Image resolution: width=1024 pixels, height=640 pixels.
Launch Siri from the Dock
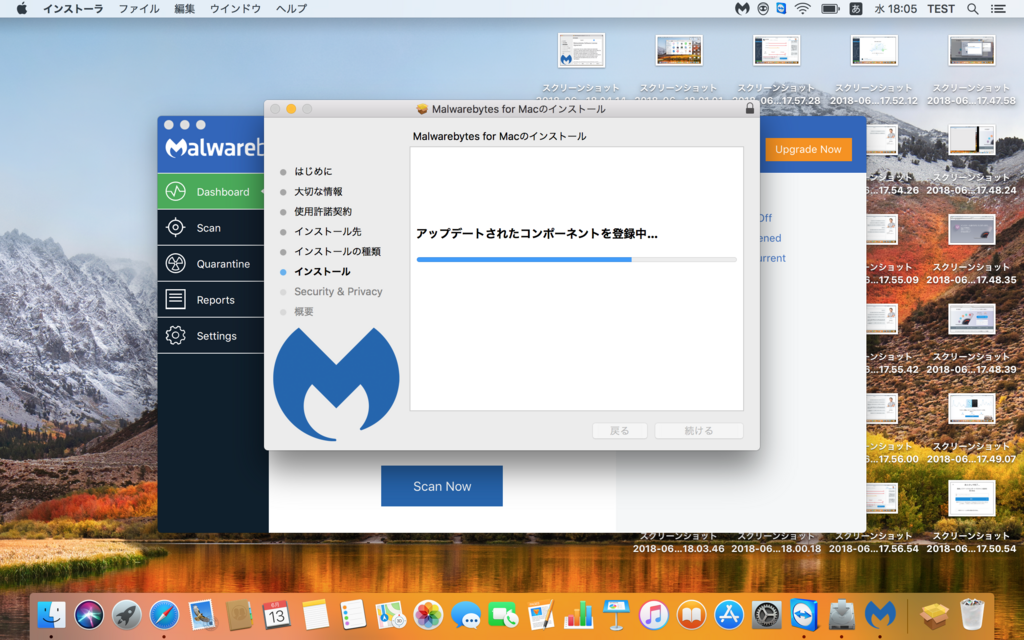[x=89, y=615]
